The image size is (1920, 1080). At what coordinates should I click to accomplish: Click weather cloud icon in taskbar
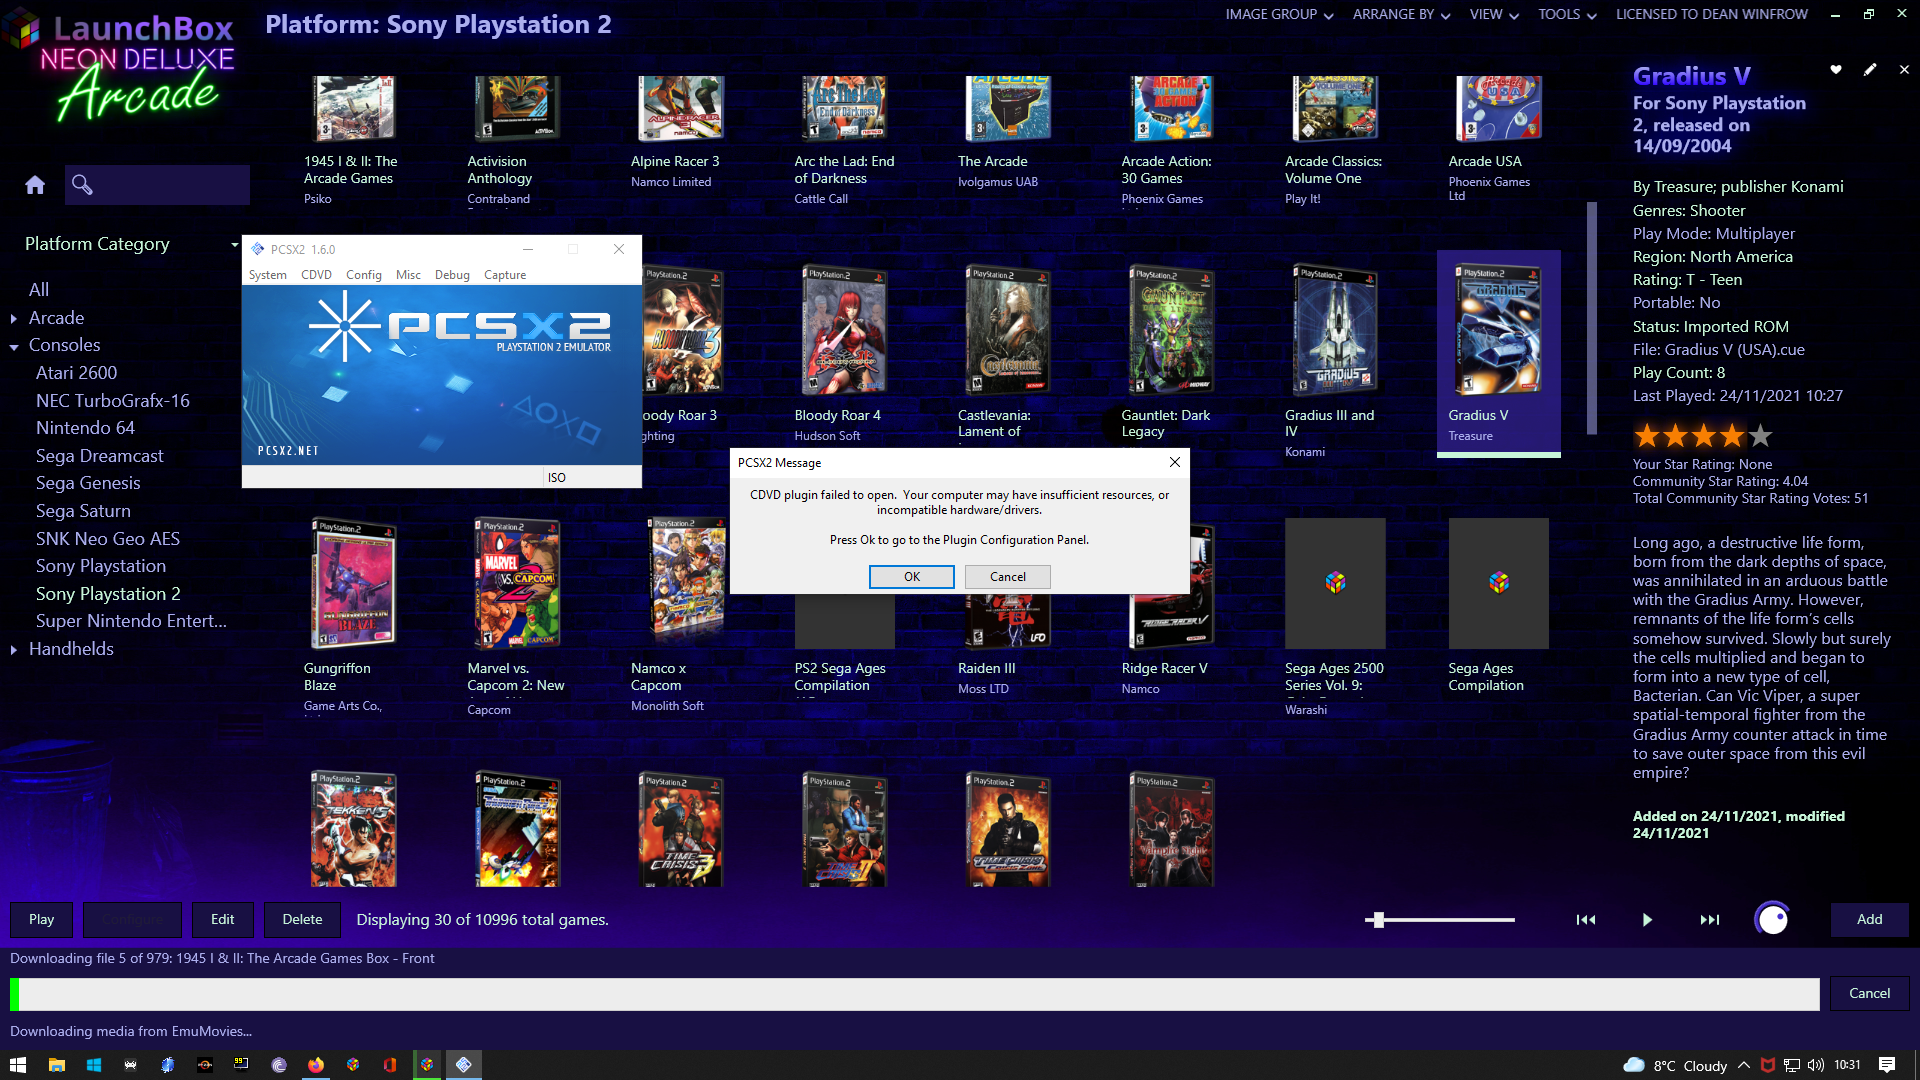point(1634,1065)
